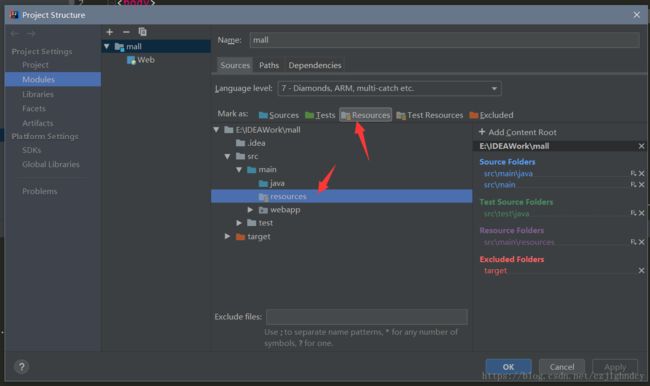Open SDKs platform settings
This screenshot has width=650, height=386.
click(32, 150)
